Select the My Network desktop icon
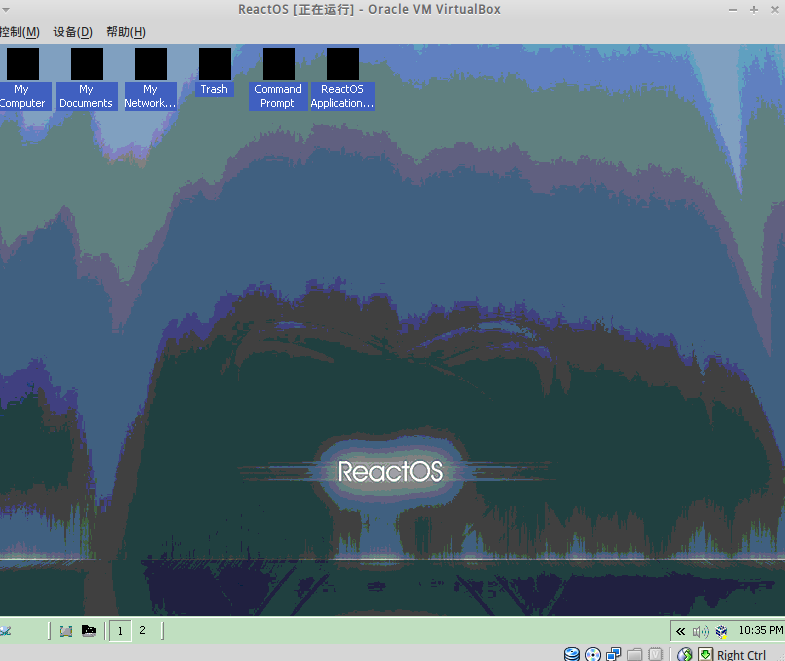 point(151,79)
